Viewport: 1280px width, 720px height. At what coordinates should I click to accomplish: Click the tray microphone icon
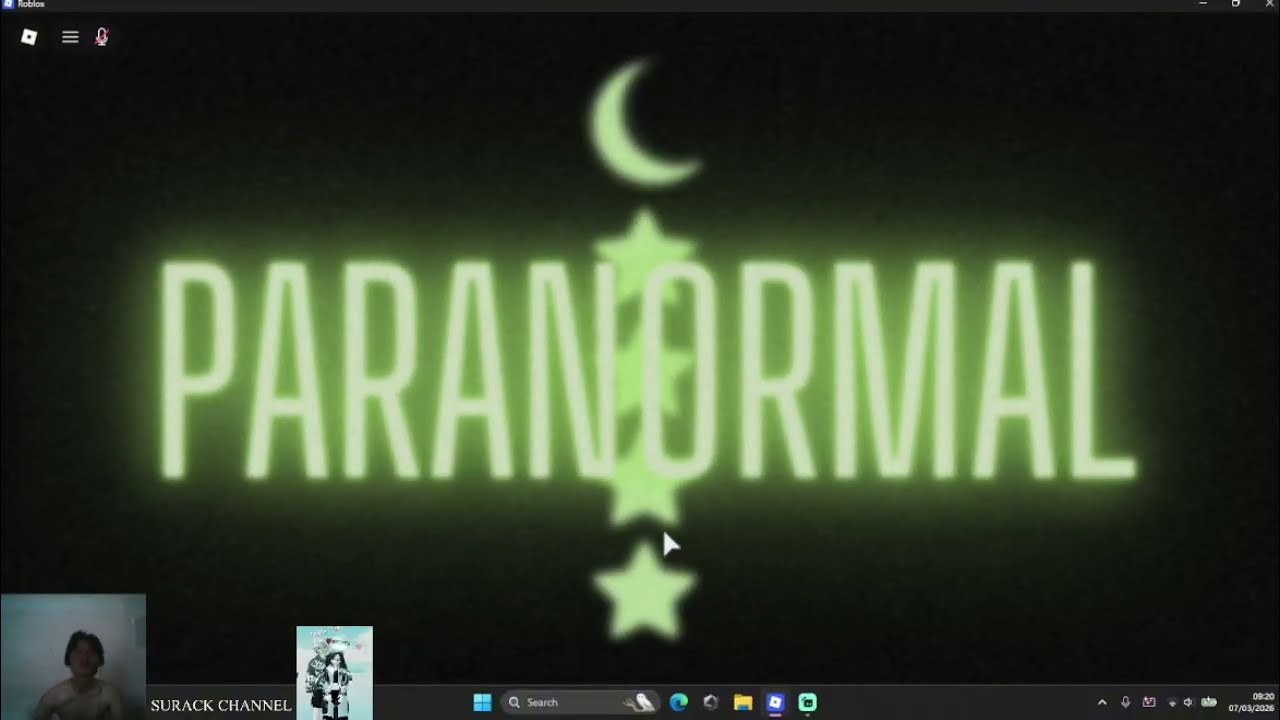click(1125, 702)
